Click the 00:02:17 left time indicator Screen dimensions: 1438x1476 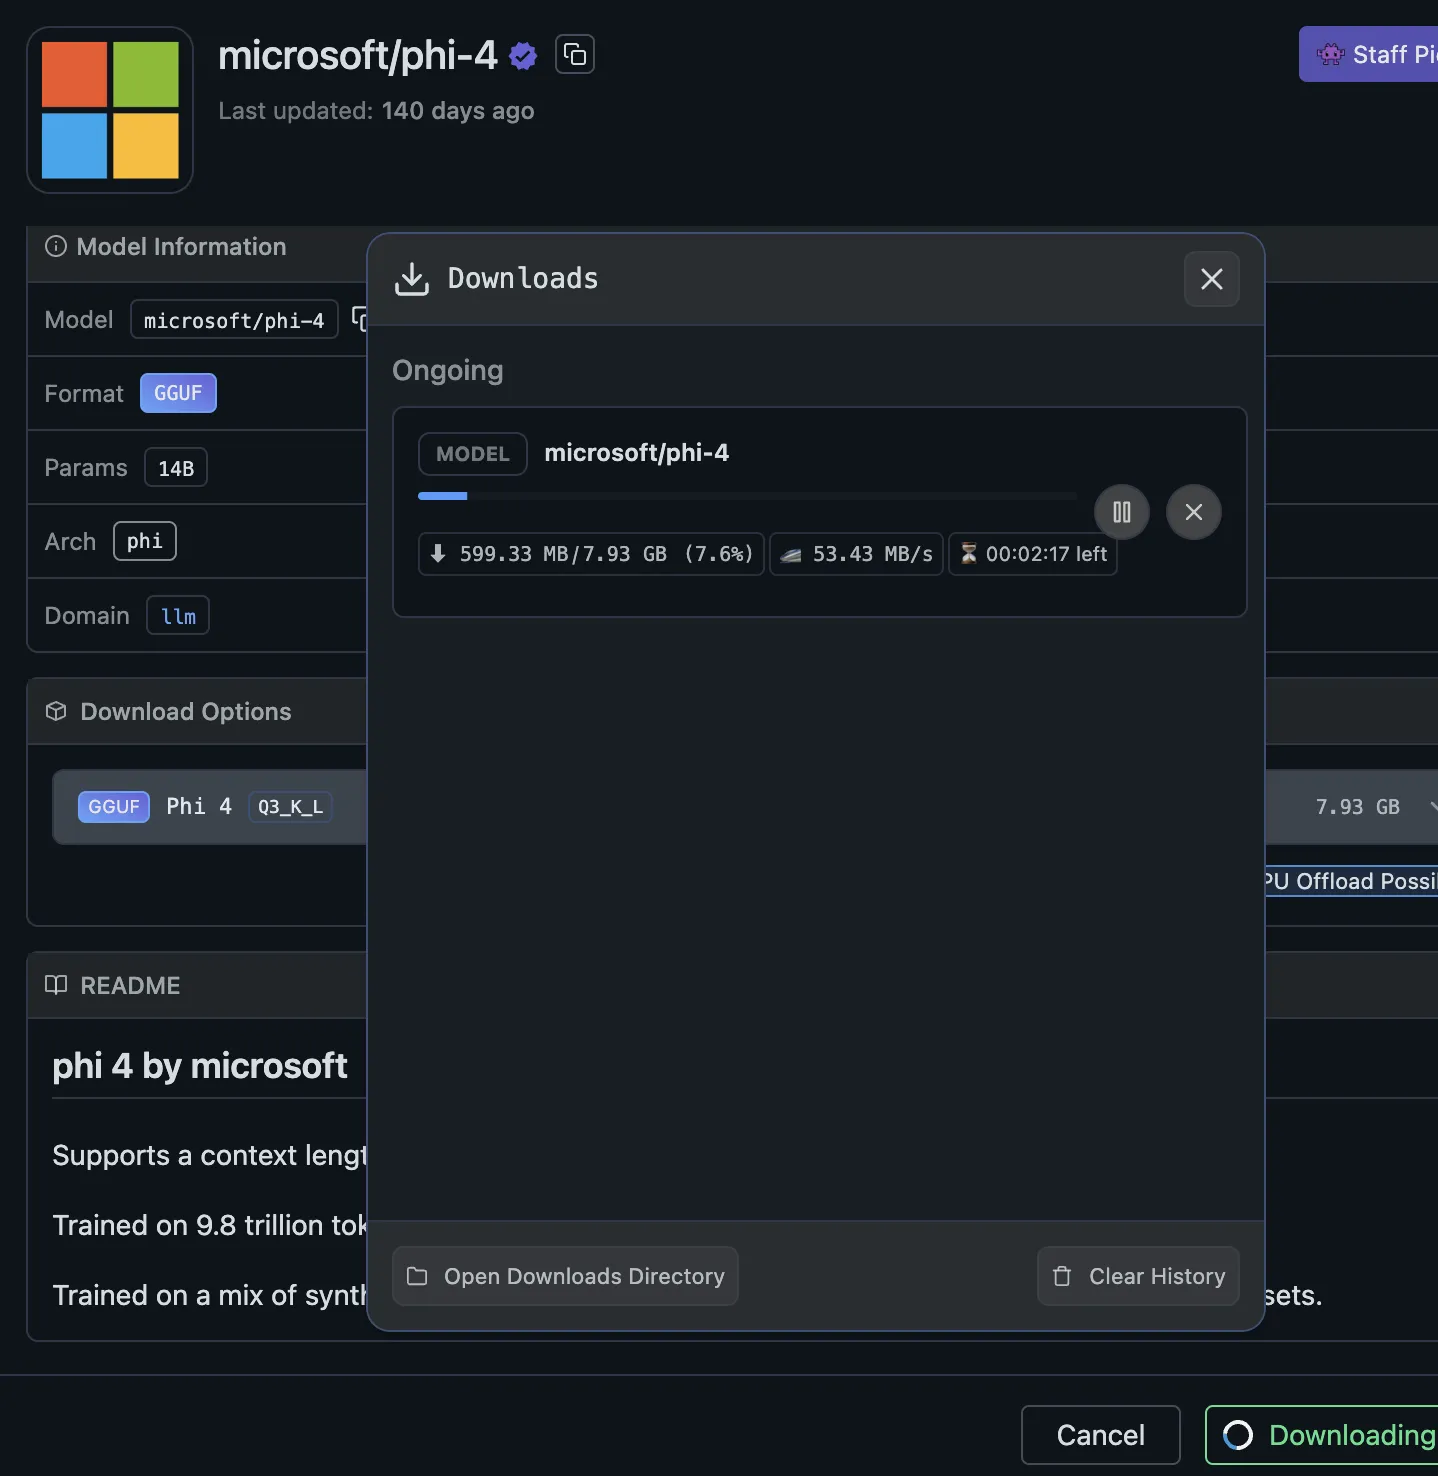1033,554
